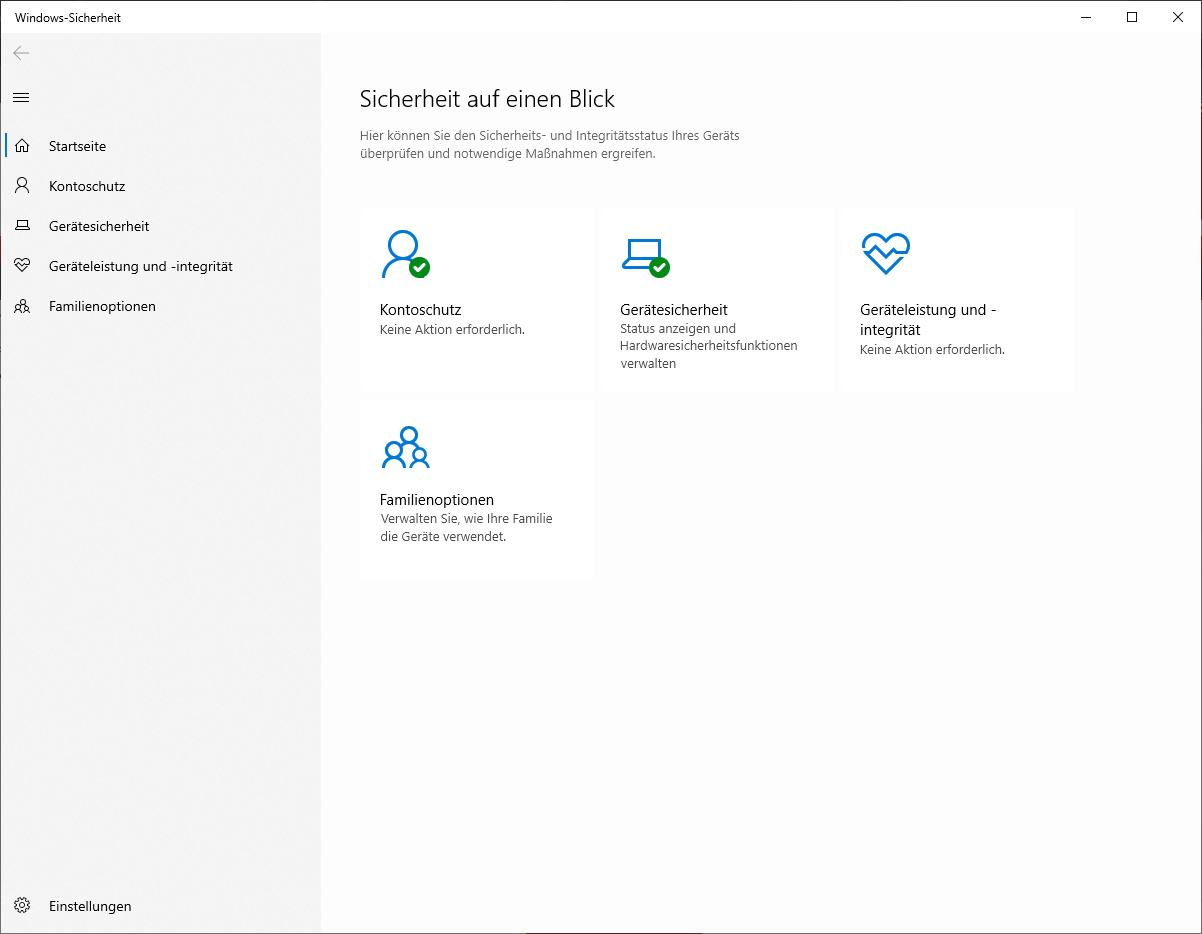
Task: Click the back arrow icon
Action: (x=21, y=53)
